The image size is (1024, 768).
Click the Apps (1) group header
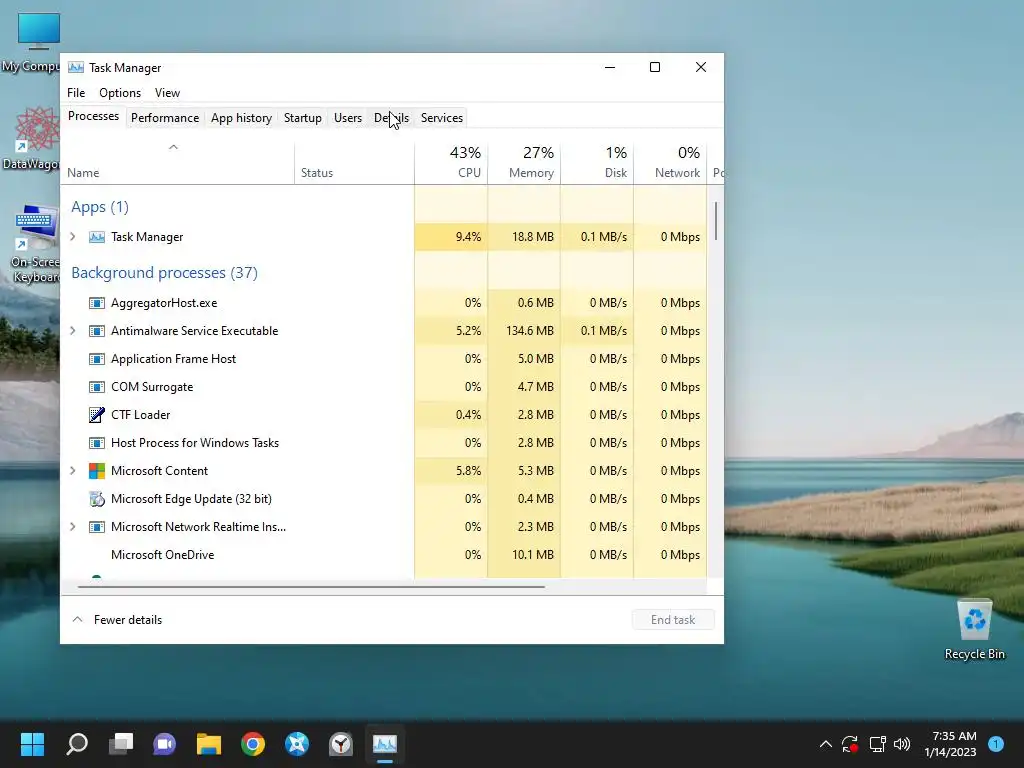coord(100,207)
